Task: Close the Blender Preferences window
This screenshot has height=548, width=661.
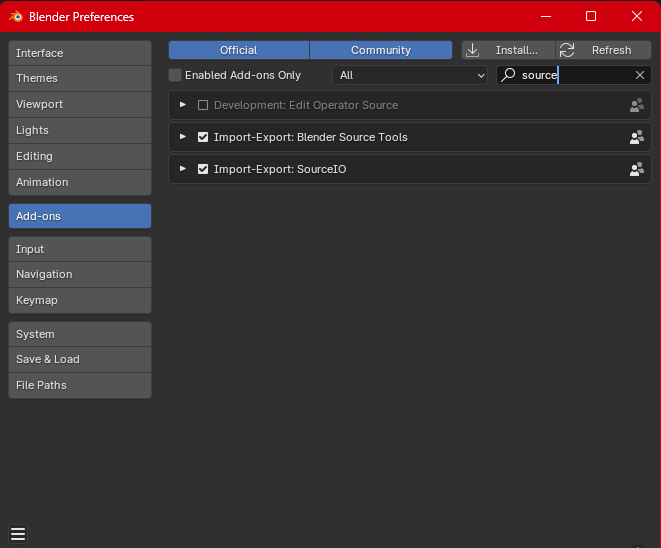Action: pyautogui.click(x=637, y=16)
